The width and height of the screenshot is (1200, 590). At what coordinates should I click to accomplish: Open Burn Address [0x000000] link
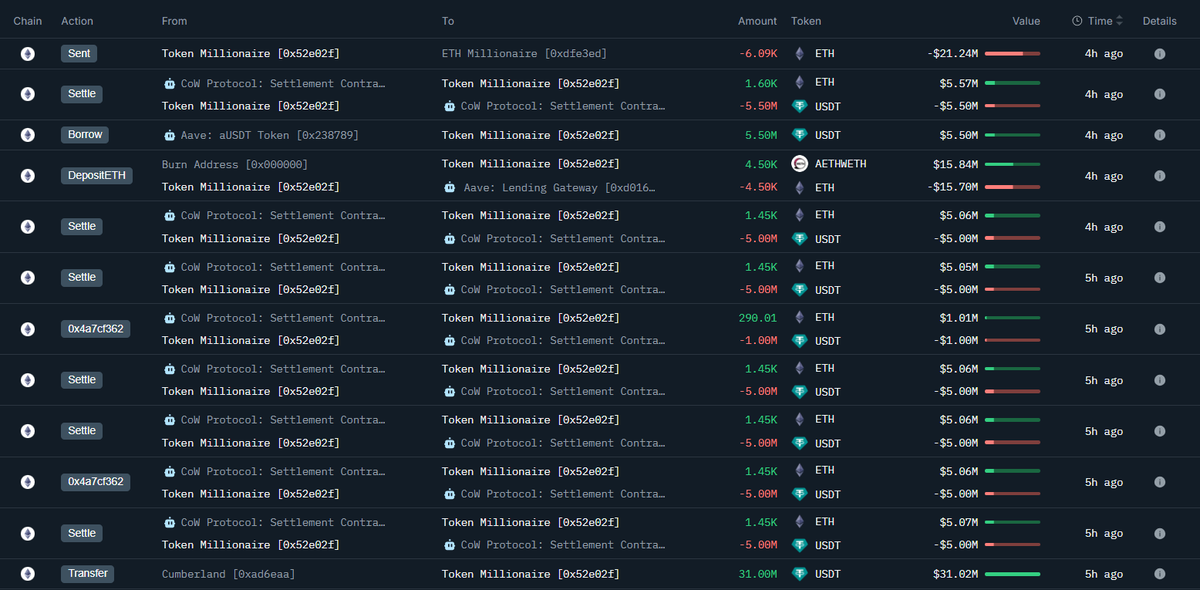(235, 164)
